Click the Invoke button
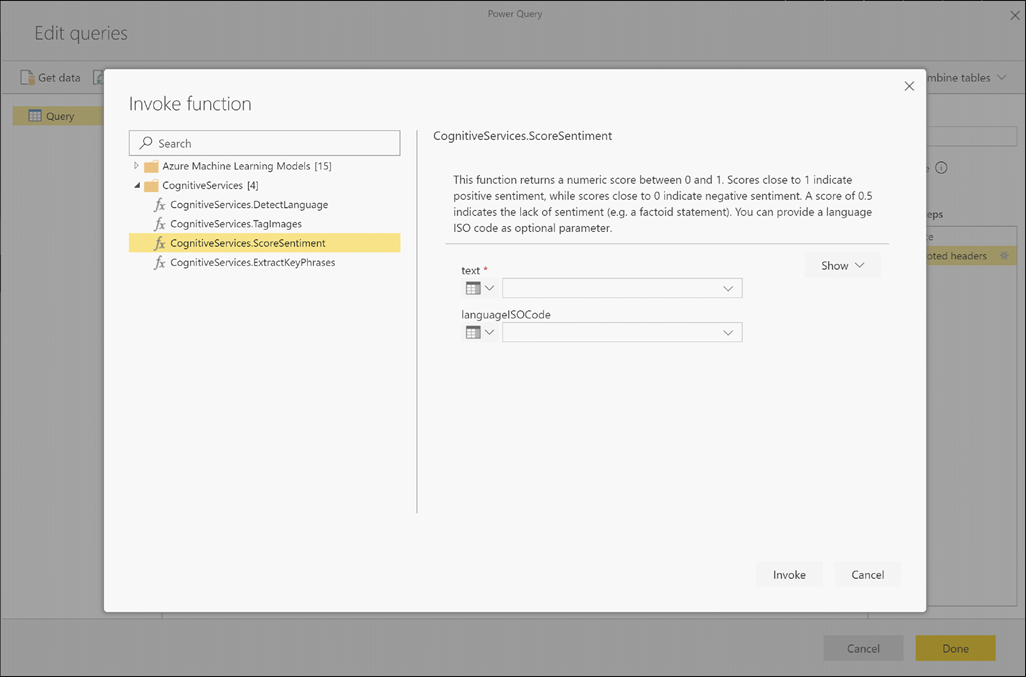The width and height of the screenshot is (1026, 677). point(789,574)
